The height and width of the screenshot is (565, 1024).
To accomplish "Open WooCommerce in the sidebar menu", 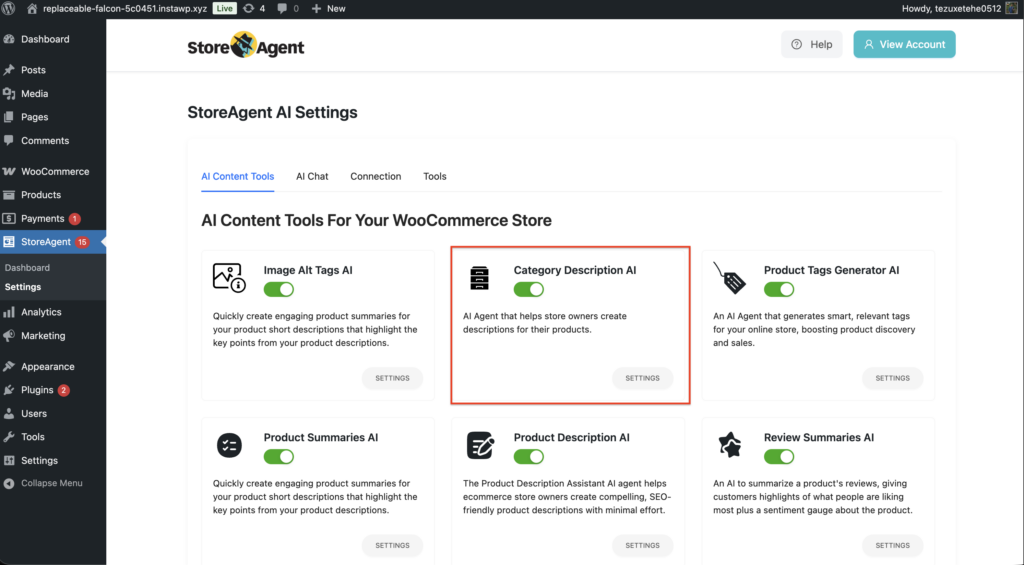I will click(x=54, y=171).
